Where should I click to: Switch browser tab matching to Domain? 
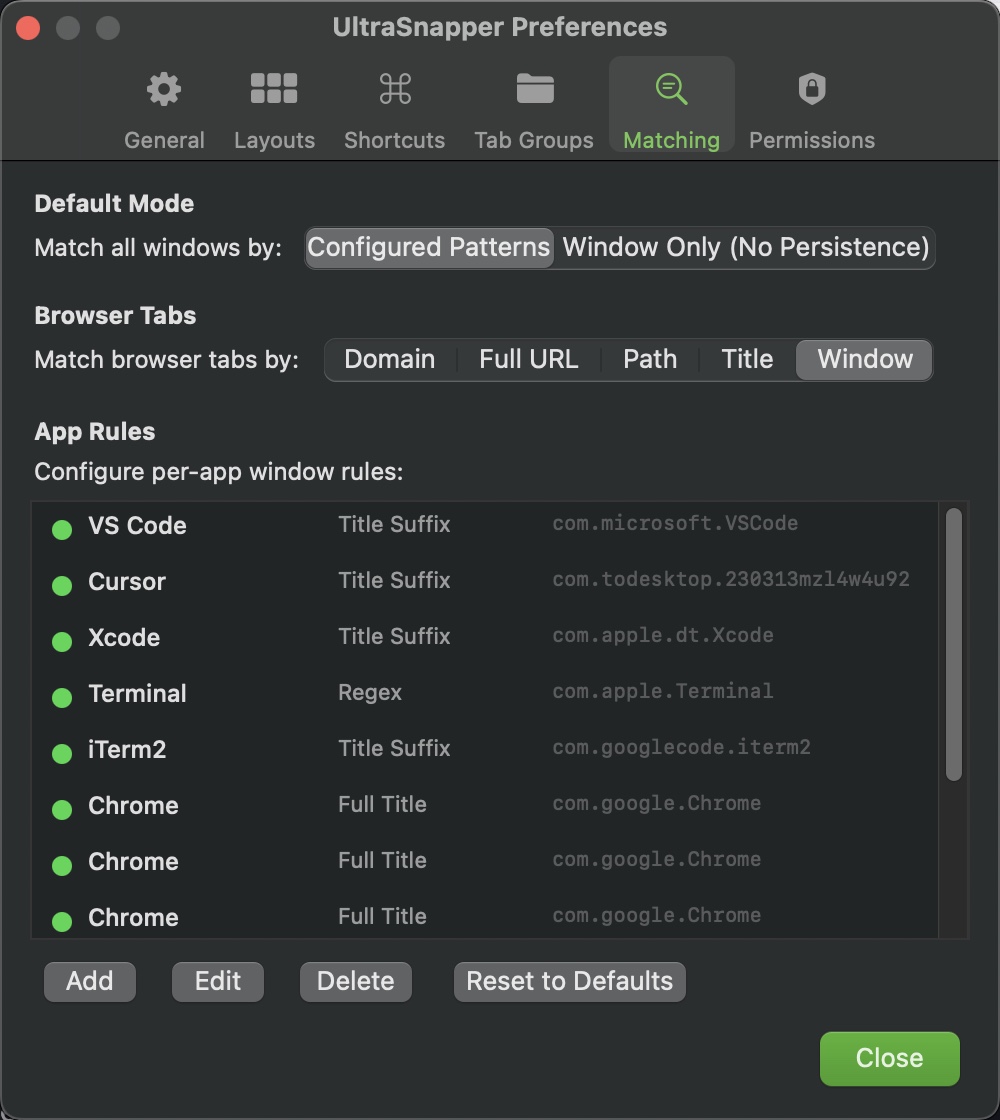pyautogui.click(x=390, y=359)
